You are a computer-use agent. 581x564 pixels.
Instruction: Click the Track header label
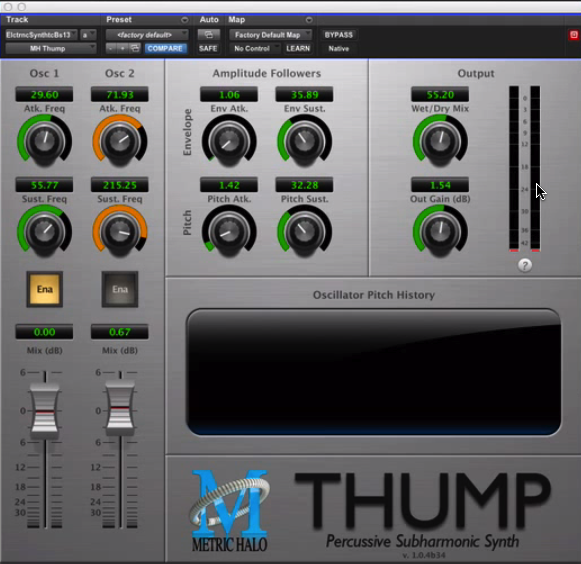tap(17, 19)
